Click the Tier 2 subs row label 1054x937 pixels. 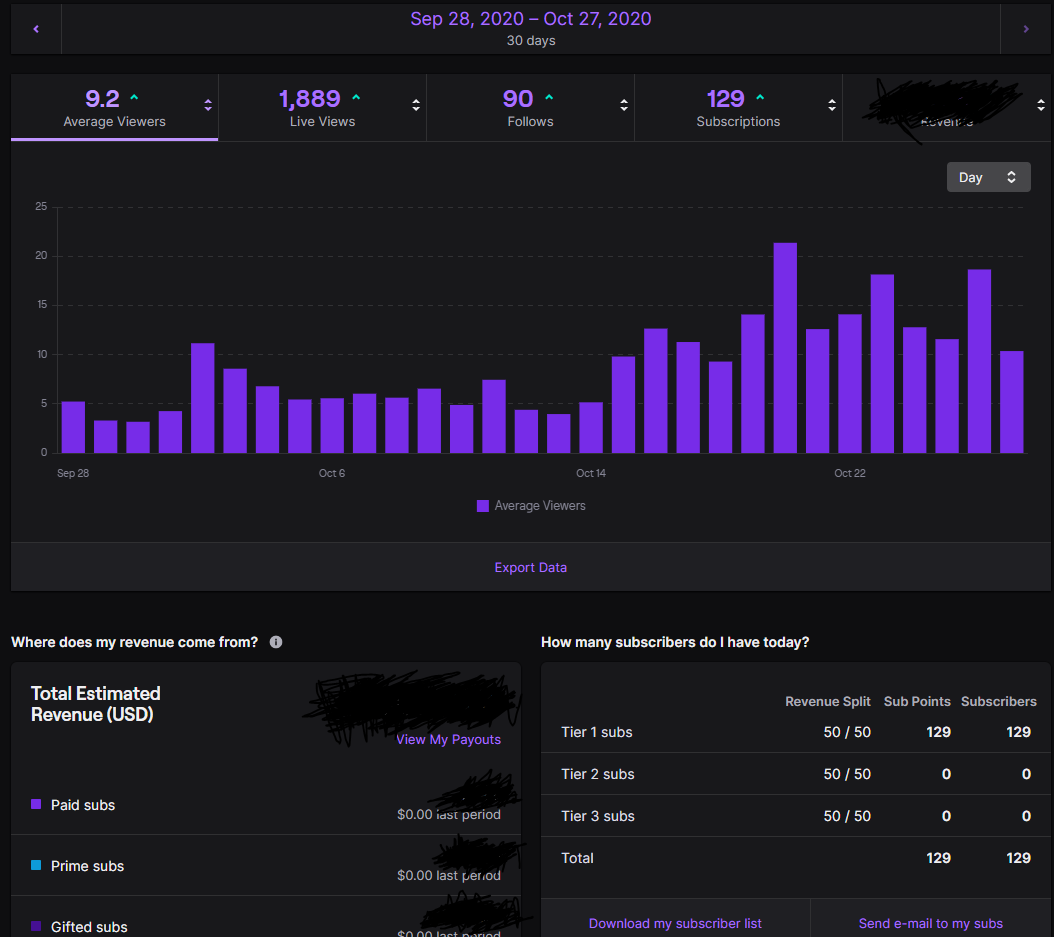(598, 774)
